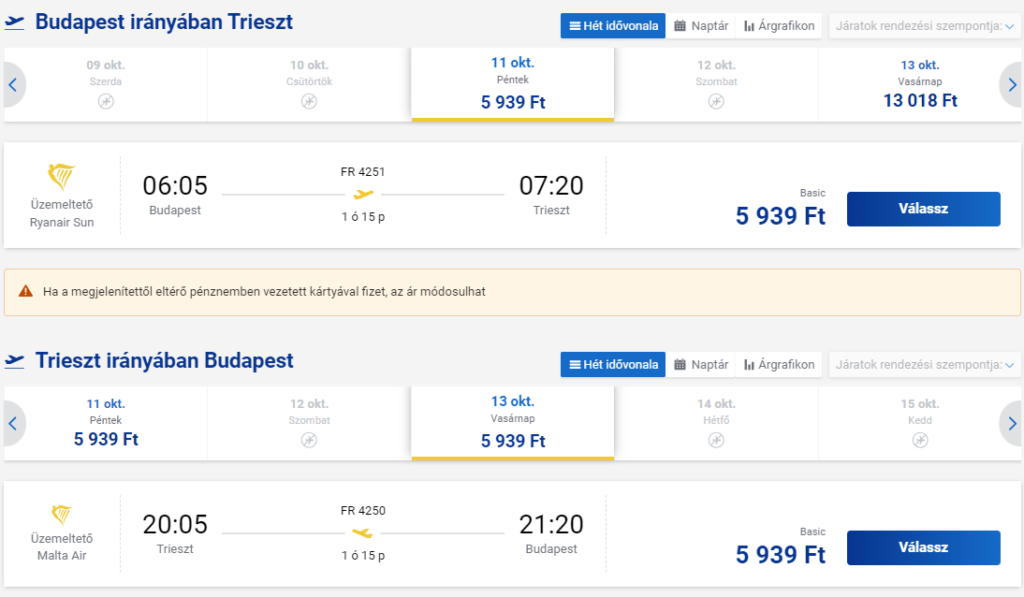Switch return view to Naptár

[701, 364]
